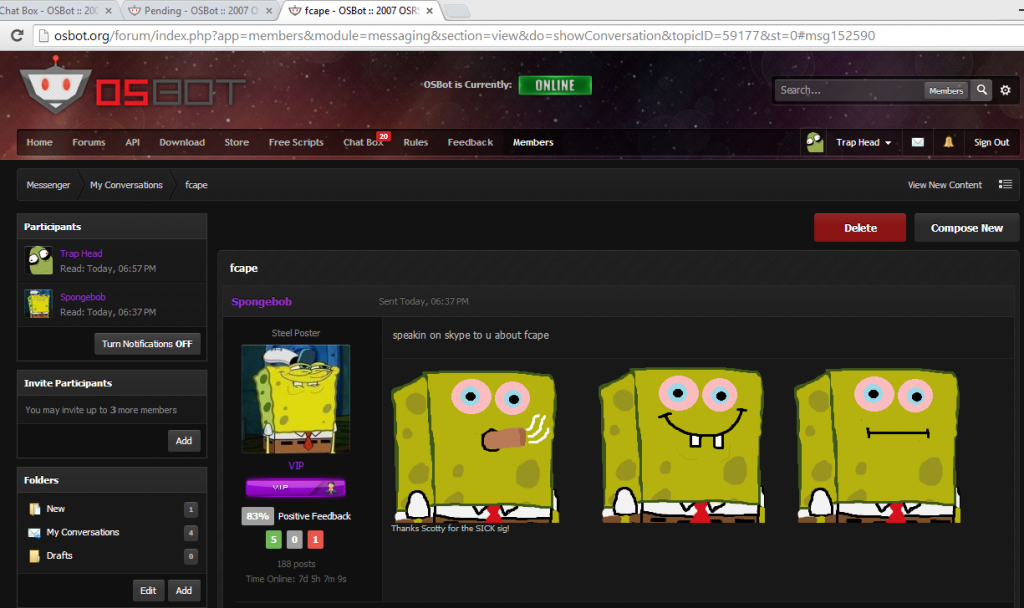
Task: Click into the Search text field
Action: tap(848, 90)
